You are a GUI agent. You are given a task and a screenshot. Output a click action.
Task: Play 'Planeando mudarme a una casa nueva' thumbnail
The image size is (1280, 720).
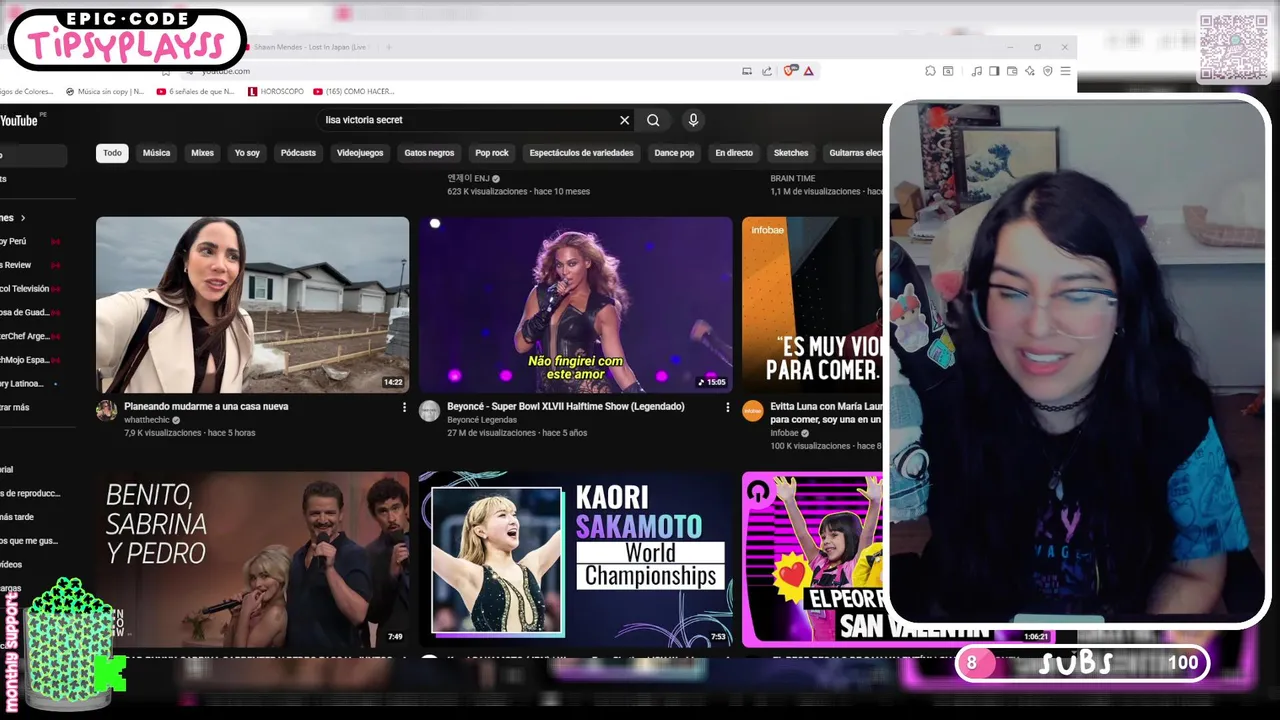tap(252, 305)
